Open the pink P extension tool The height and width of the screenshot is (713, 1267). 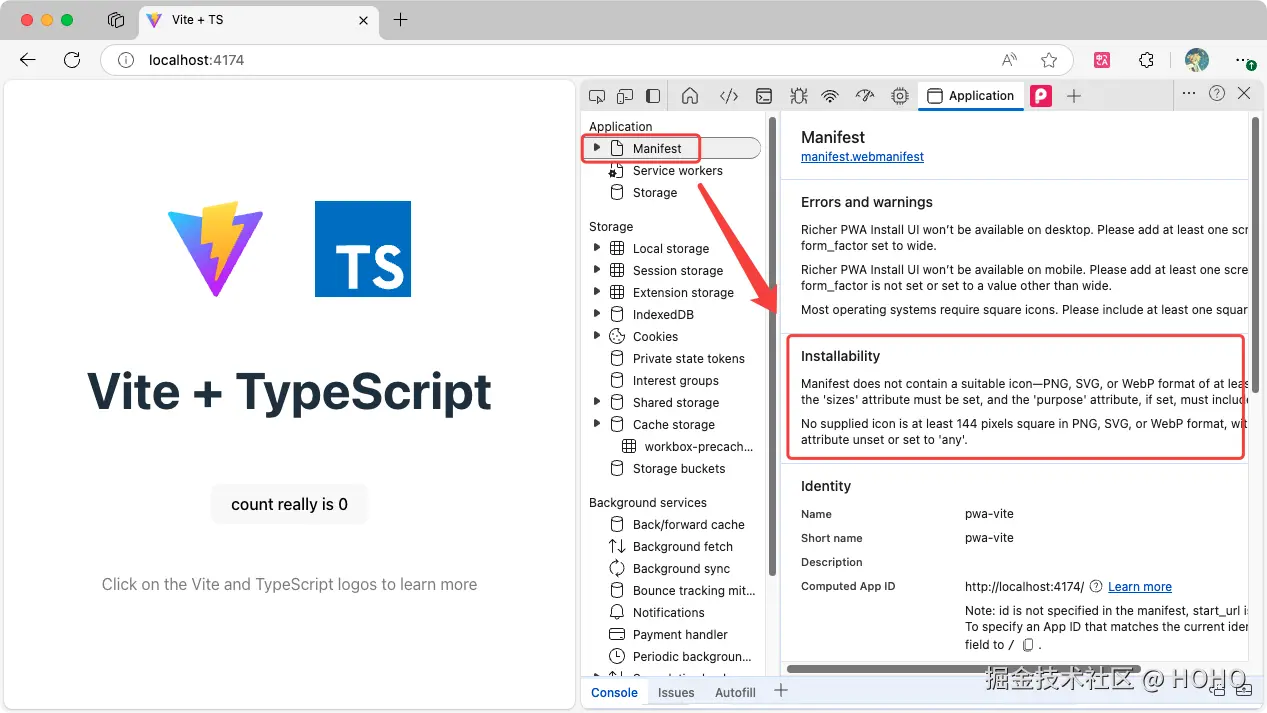coord(1041,96)
